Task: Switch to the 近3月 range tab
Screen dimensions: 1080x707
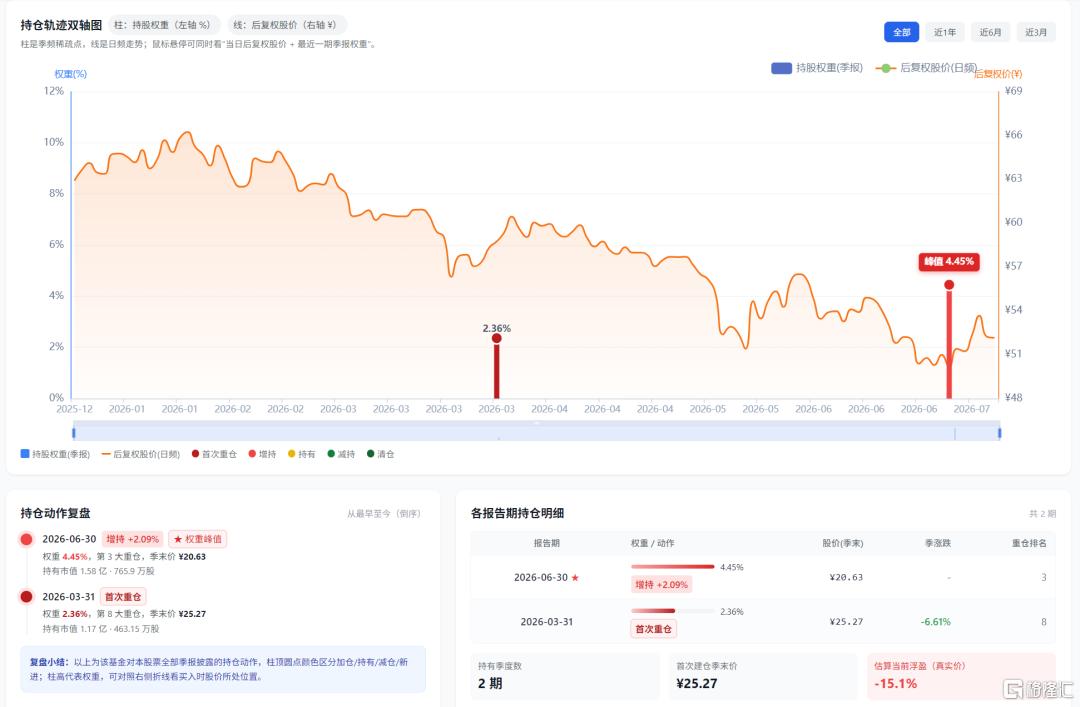Action: click(1036, 32)
